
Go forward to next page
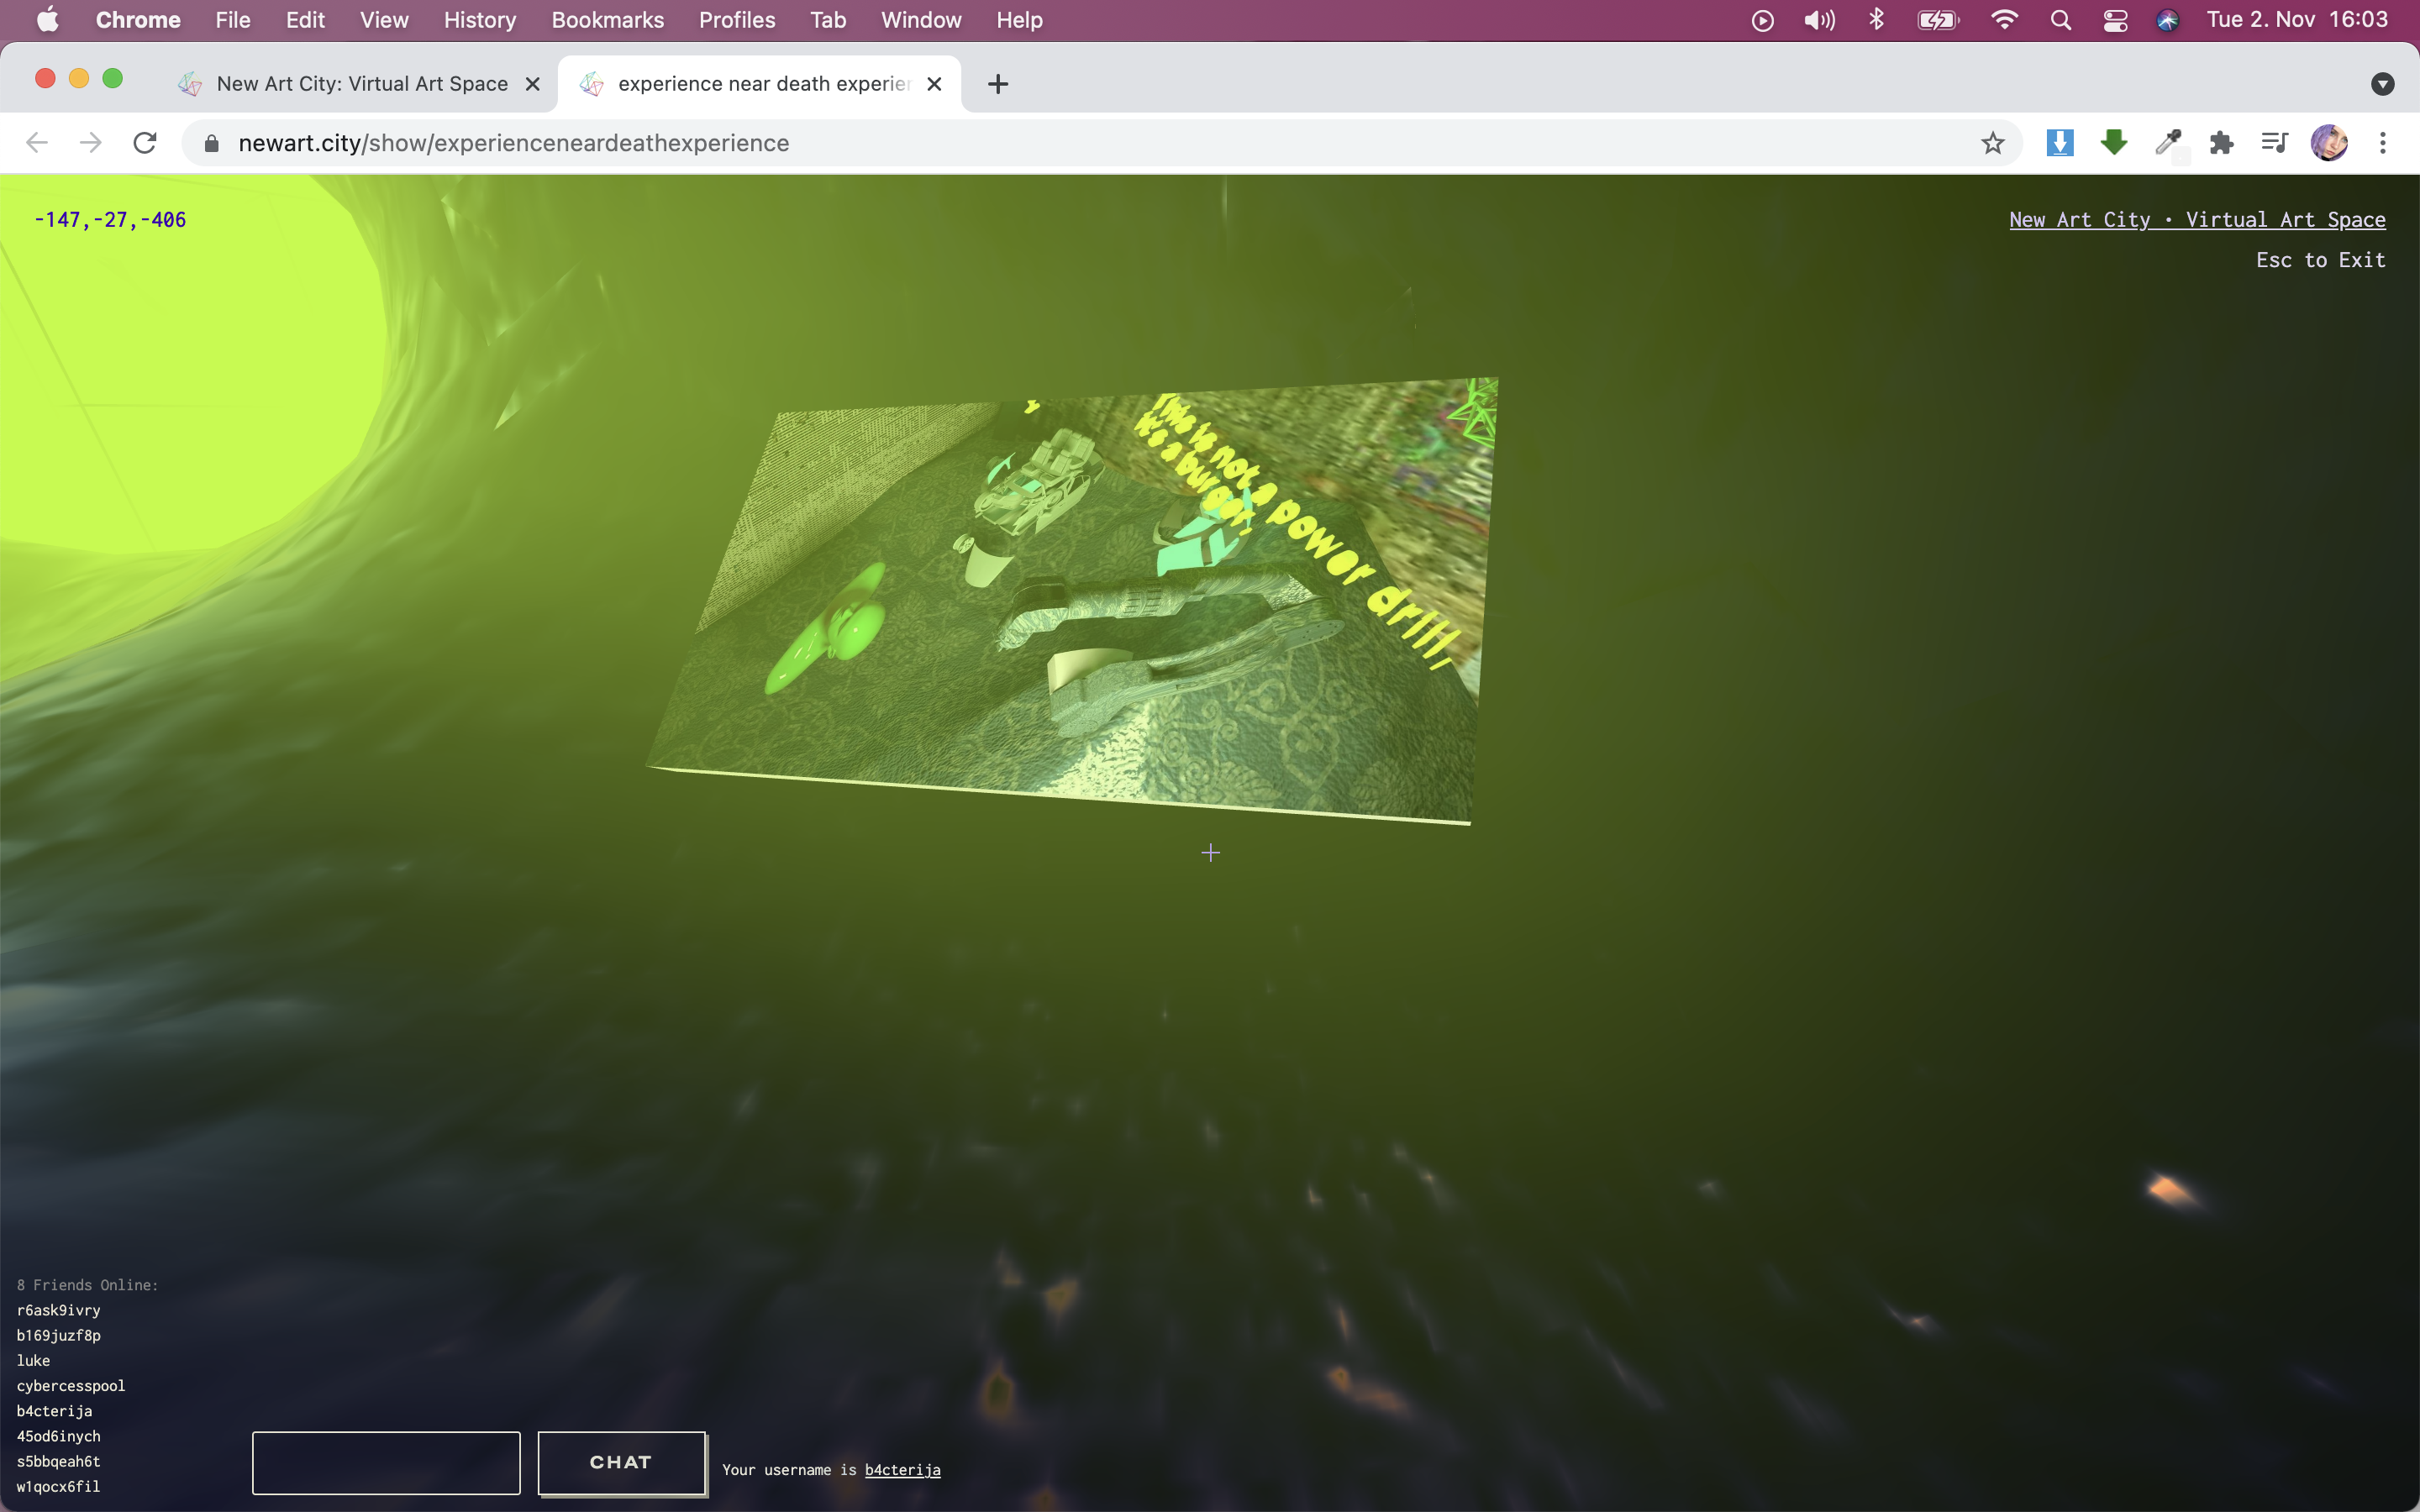coord(91,143)
